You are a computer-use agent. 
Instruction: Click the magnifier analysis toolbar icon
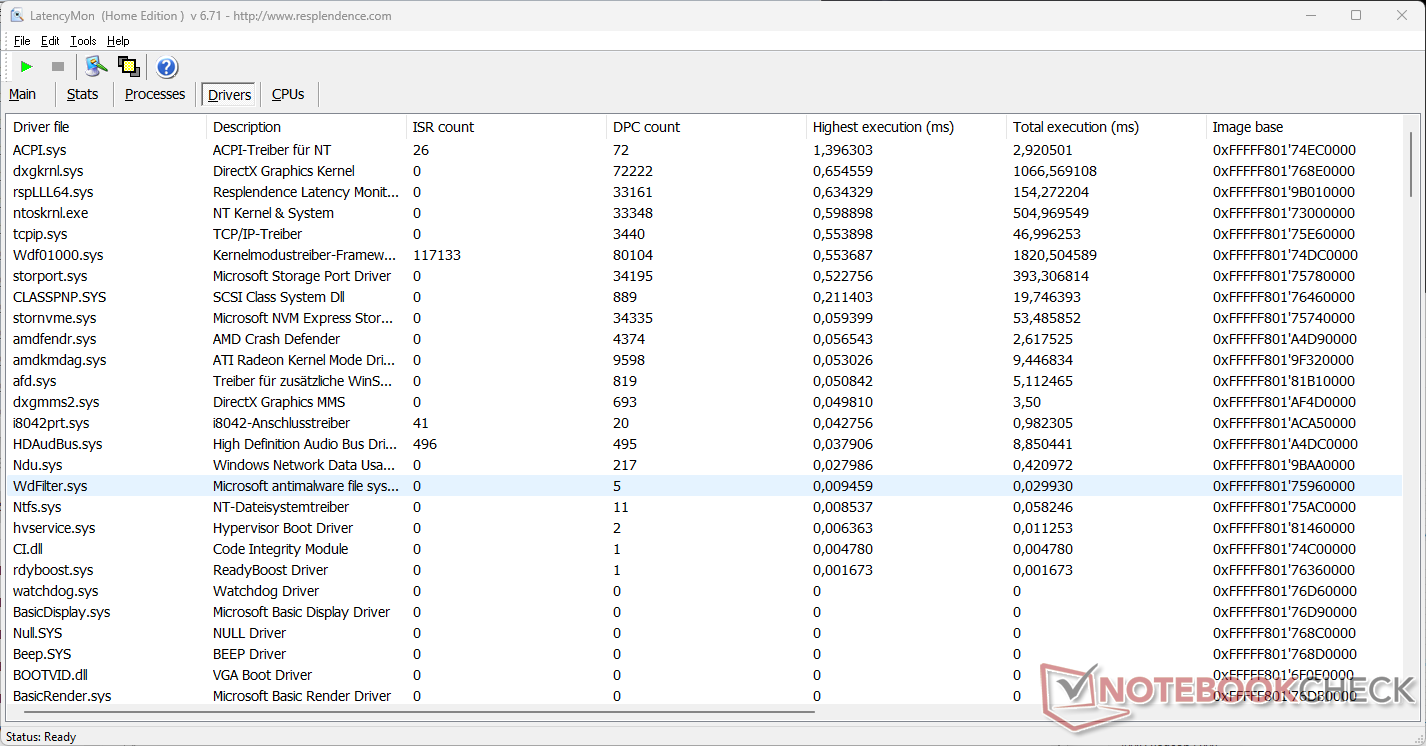click(x=96, y=67)
